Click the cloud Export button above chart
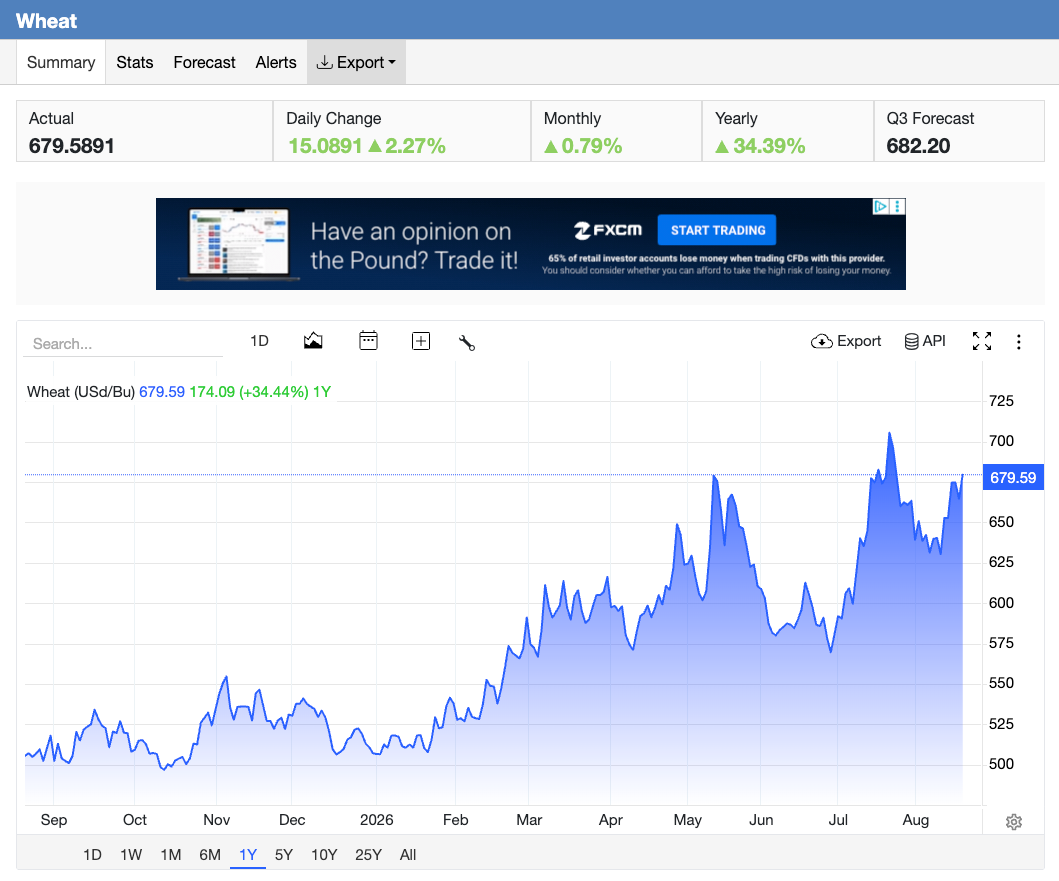Screen dimensions: 1059x881 coord(846,341)
